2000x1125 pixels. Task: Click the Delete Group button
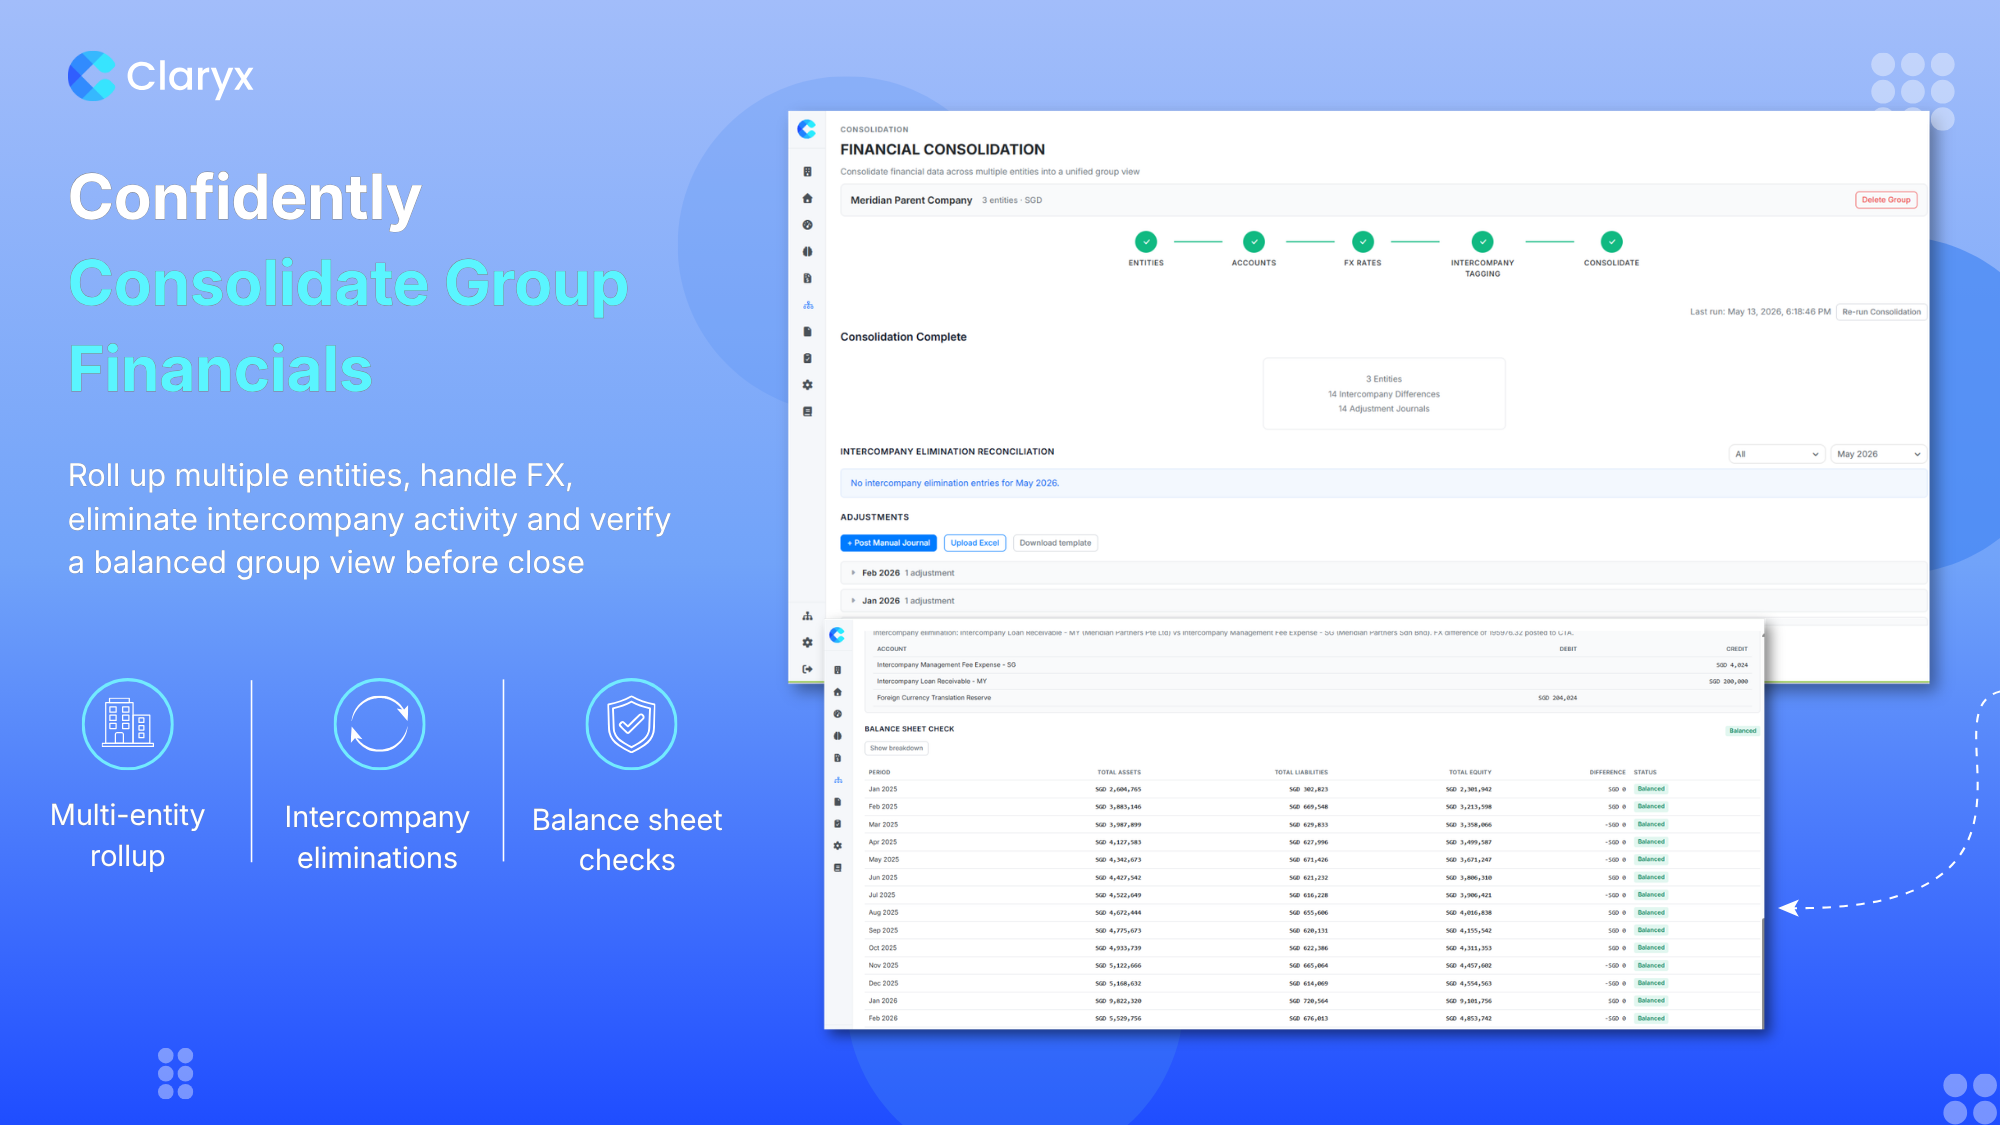(1886, 200)
